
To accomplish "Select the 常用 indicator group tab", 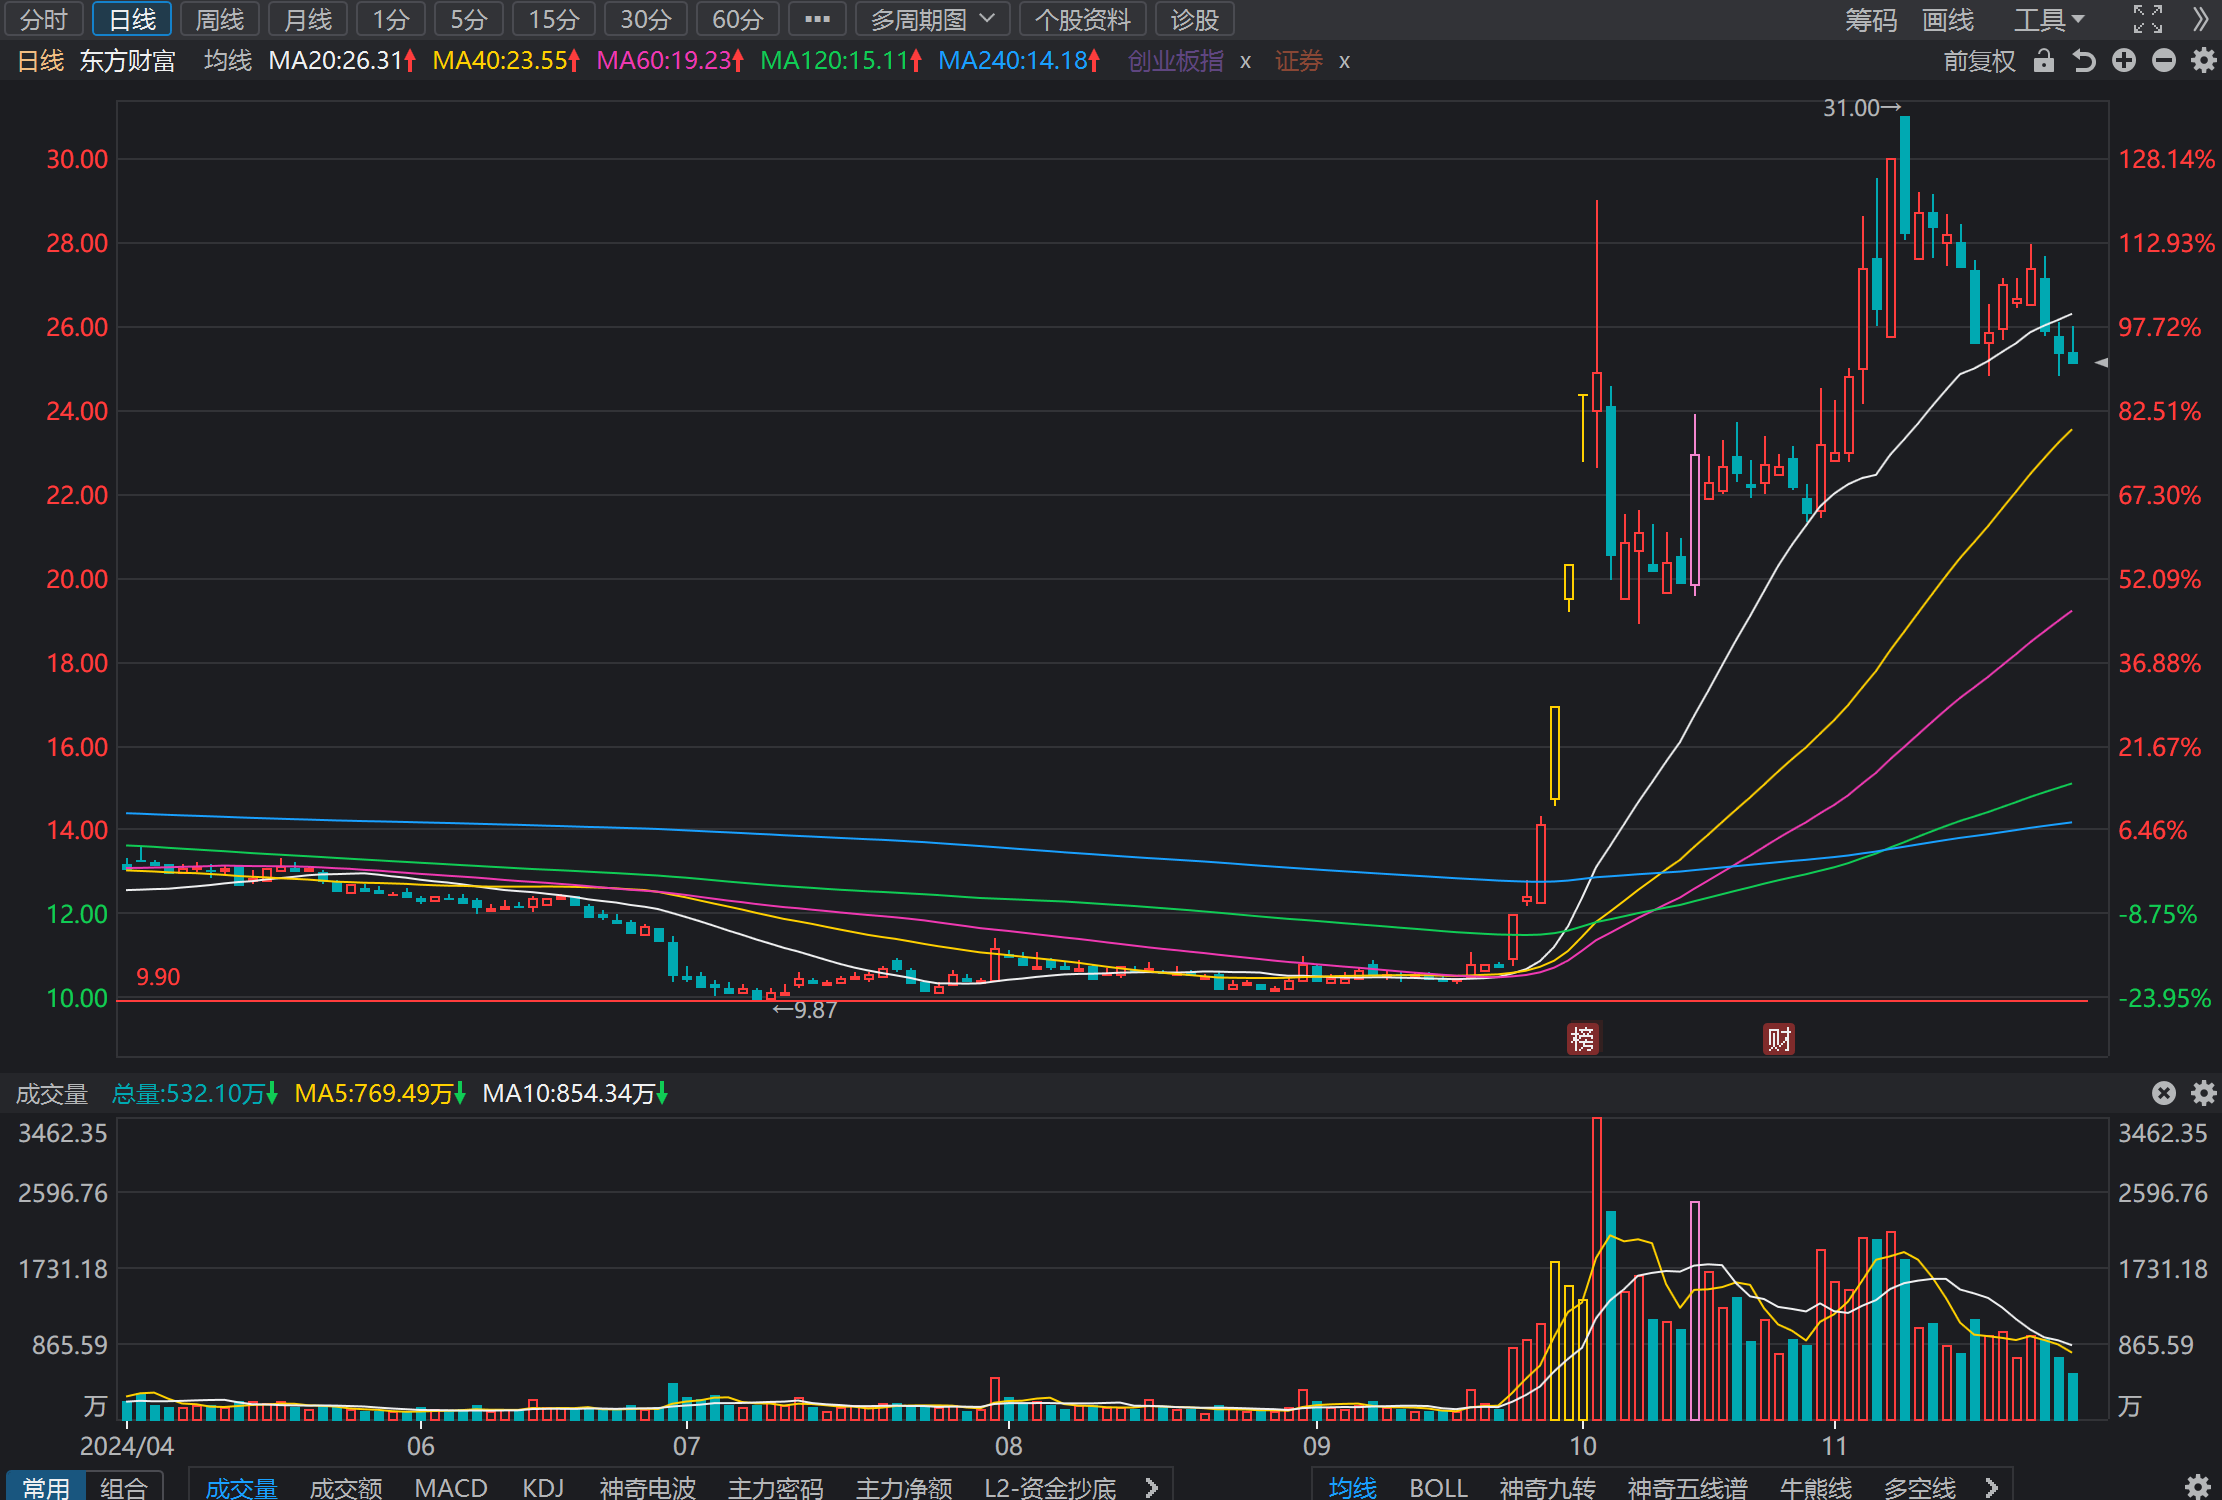I will point(45,1488).
